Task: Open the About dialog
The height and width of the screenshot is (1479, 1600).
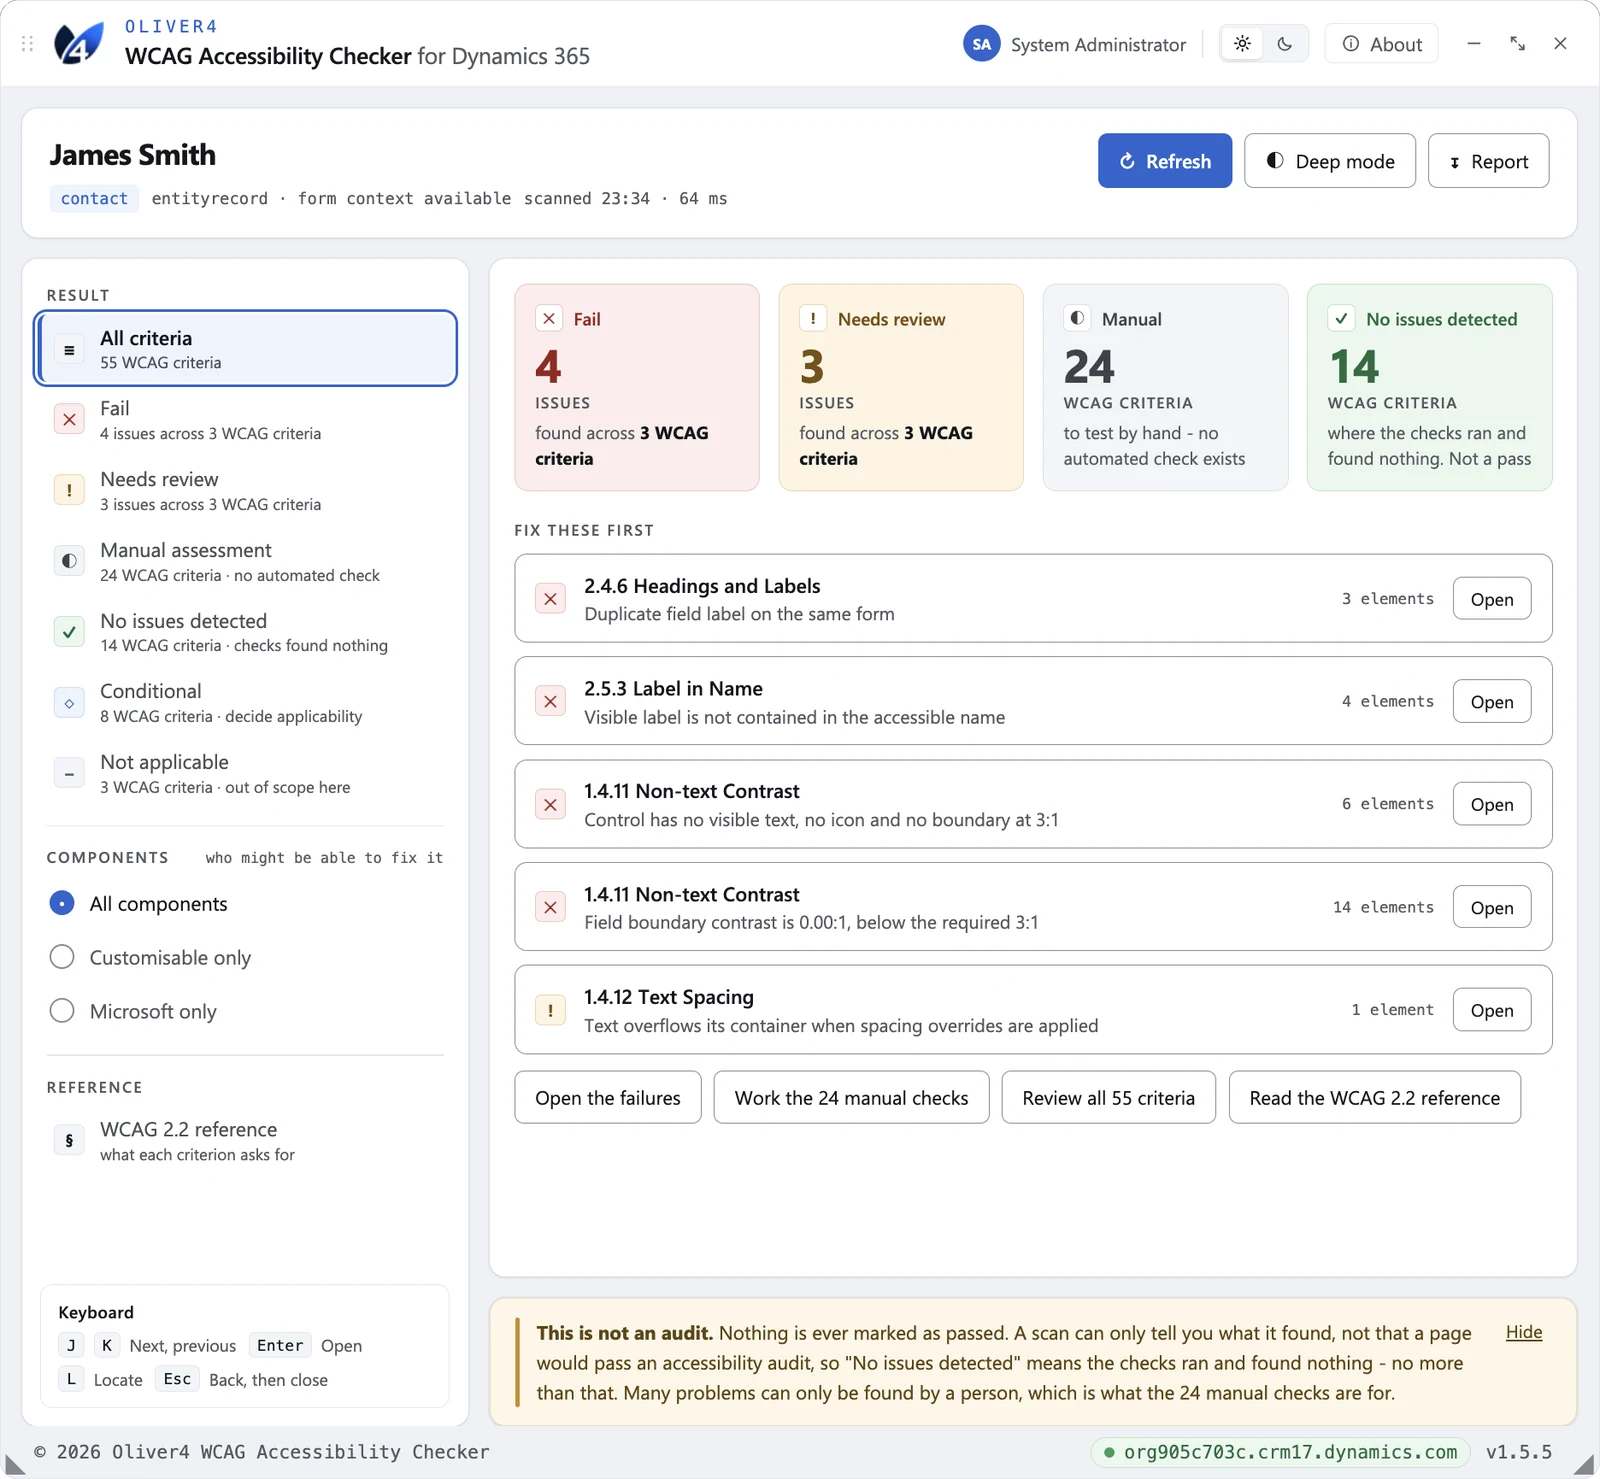Action: click(x=1382, y=44)
